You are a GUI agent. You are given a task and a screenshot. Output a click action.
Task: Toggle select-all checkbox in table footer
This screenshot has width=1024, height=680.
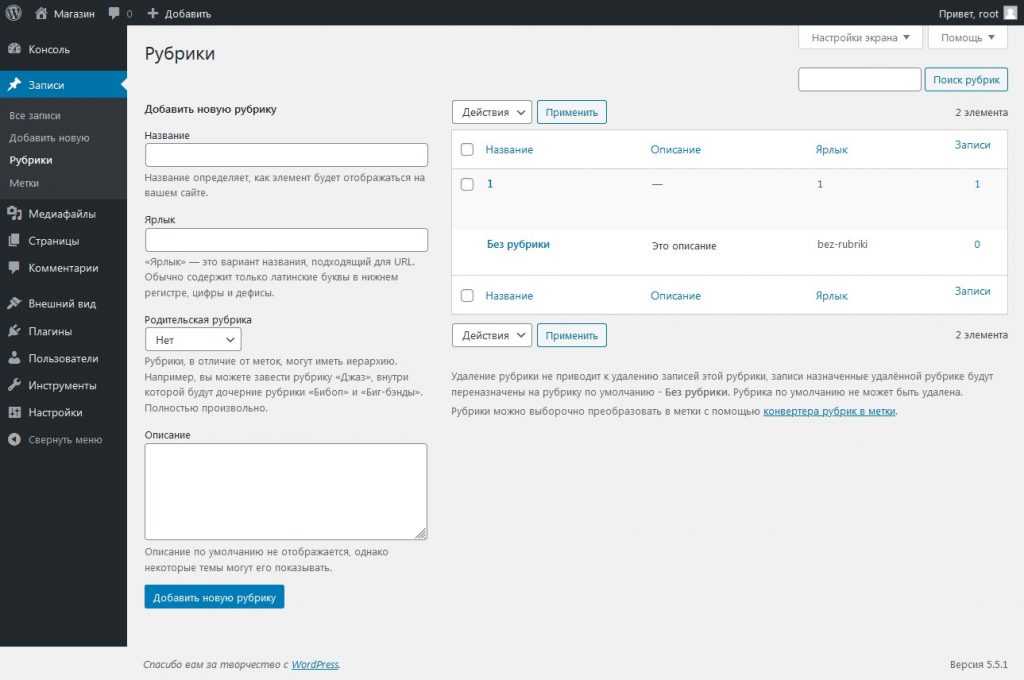coord(466,296)
